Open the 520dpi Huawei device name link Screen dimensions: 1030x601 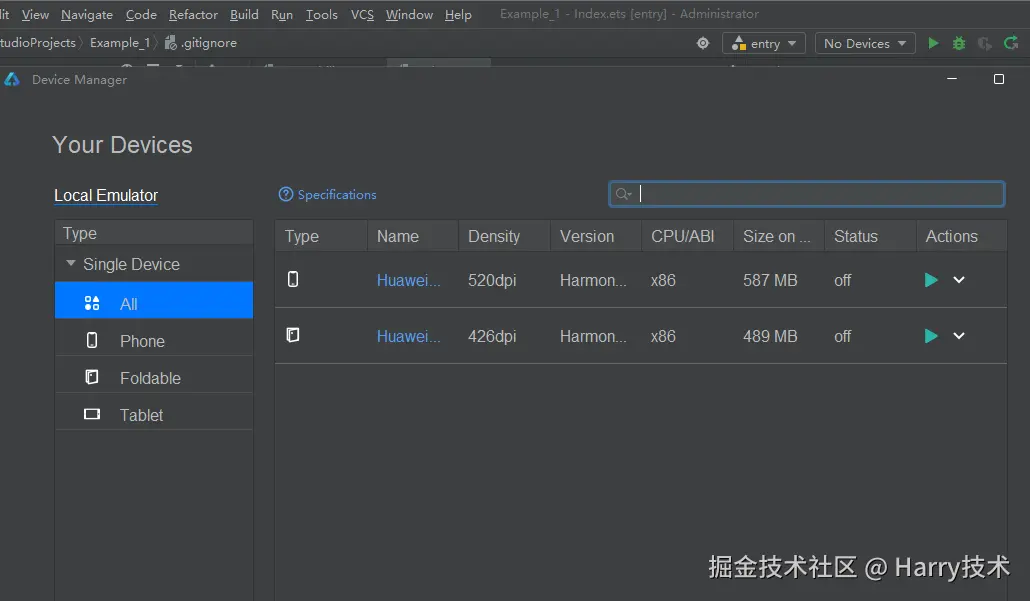point(409,280)
